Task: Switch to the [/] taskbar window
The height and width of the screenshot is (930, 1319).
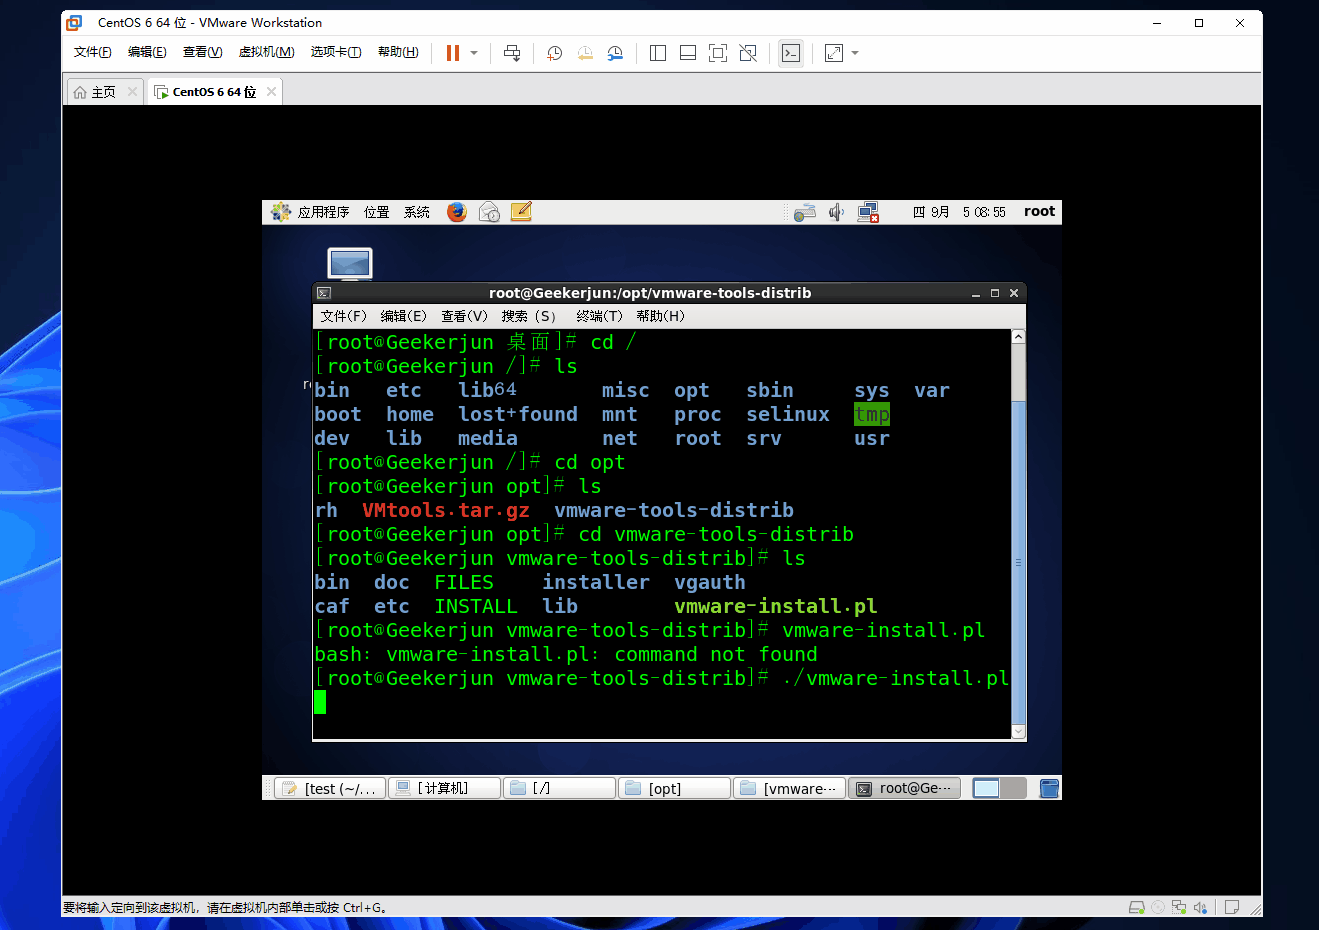Action: tap(559, 788)
